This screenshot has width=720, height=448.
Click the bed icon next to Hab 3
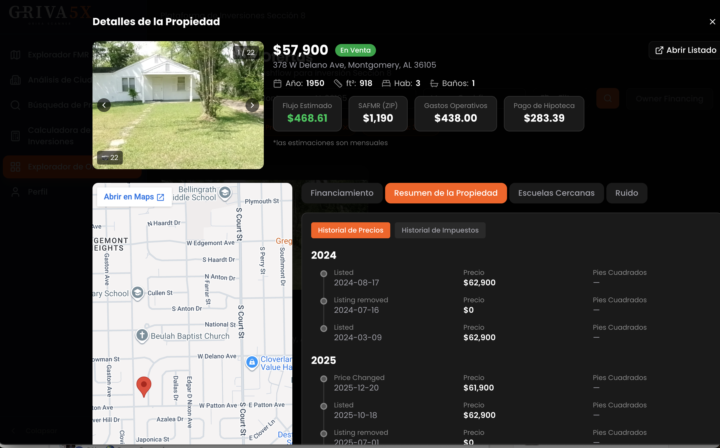click(x=386, y=84)
